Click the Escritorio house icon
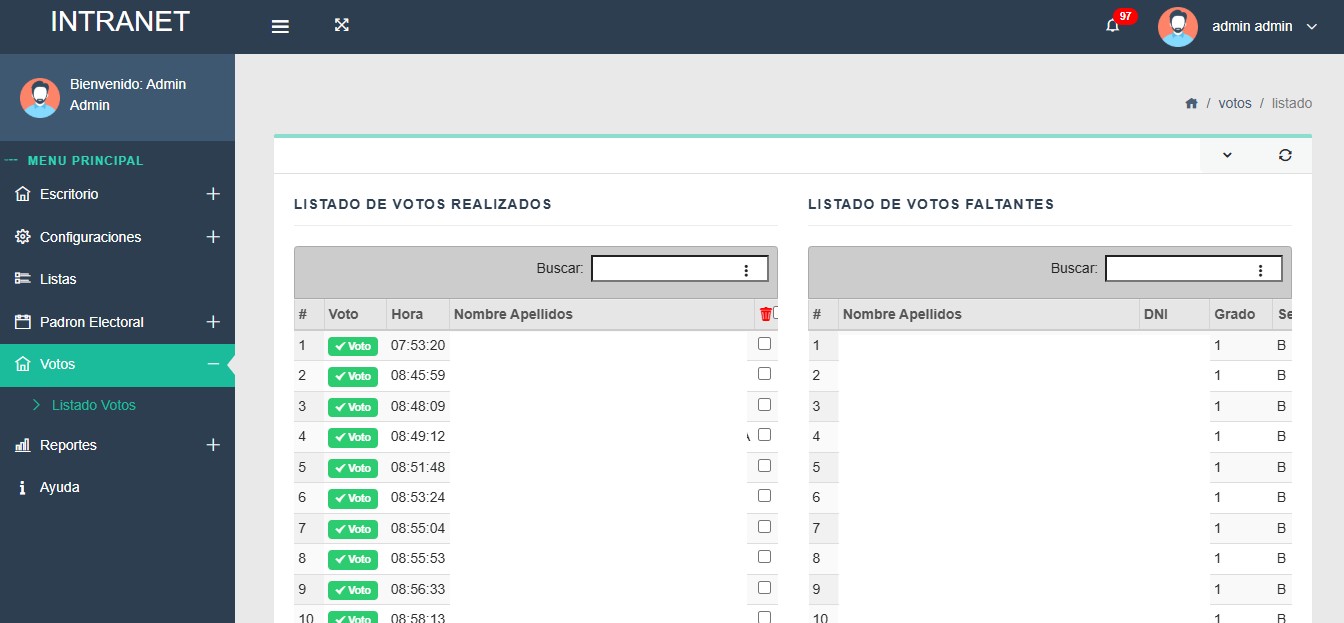1344x623 pixels. 23,194
